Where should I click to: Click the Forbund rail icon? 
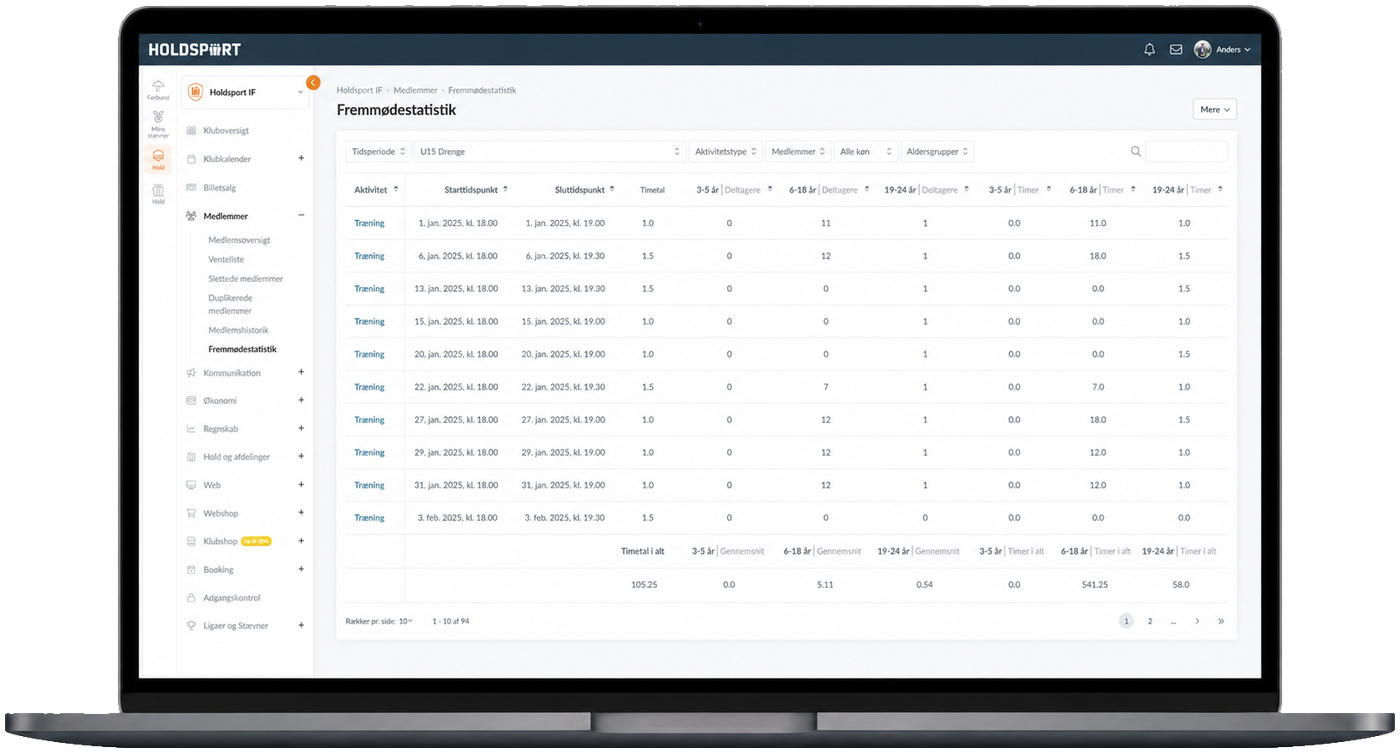pyautogui.click(x=158, y=90)
